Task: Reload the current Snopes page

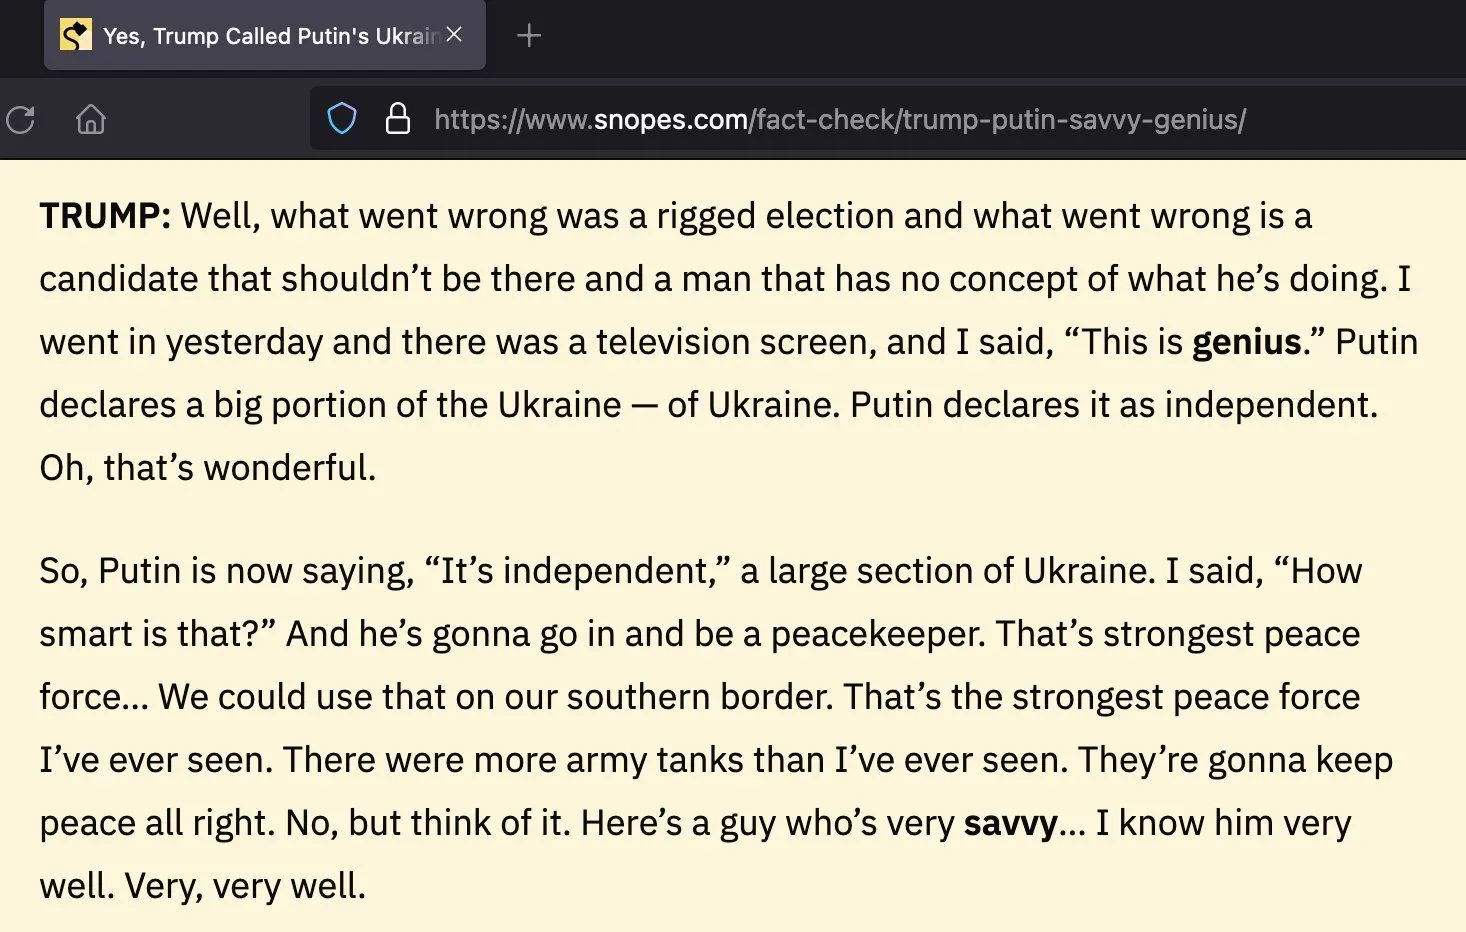Action: [x=21, y=120]
